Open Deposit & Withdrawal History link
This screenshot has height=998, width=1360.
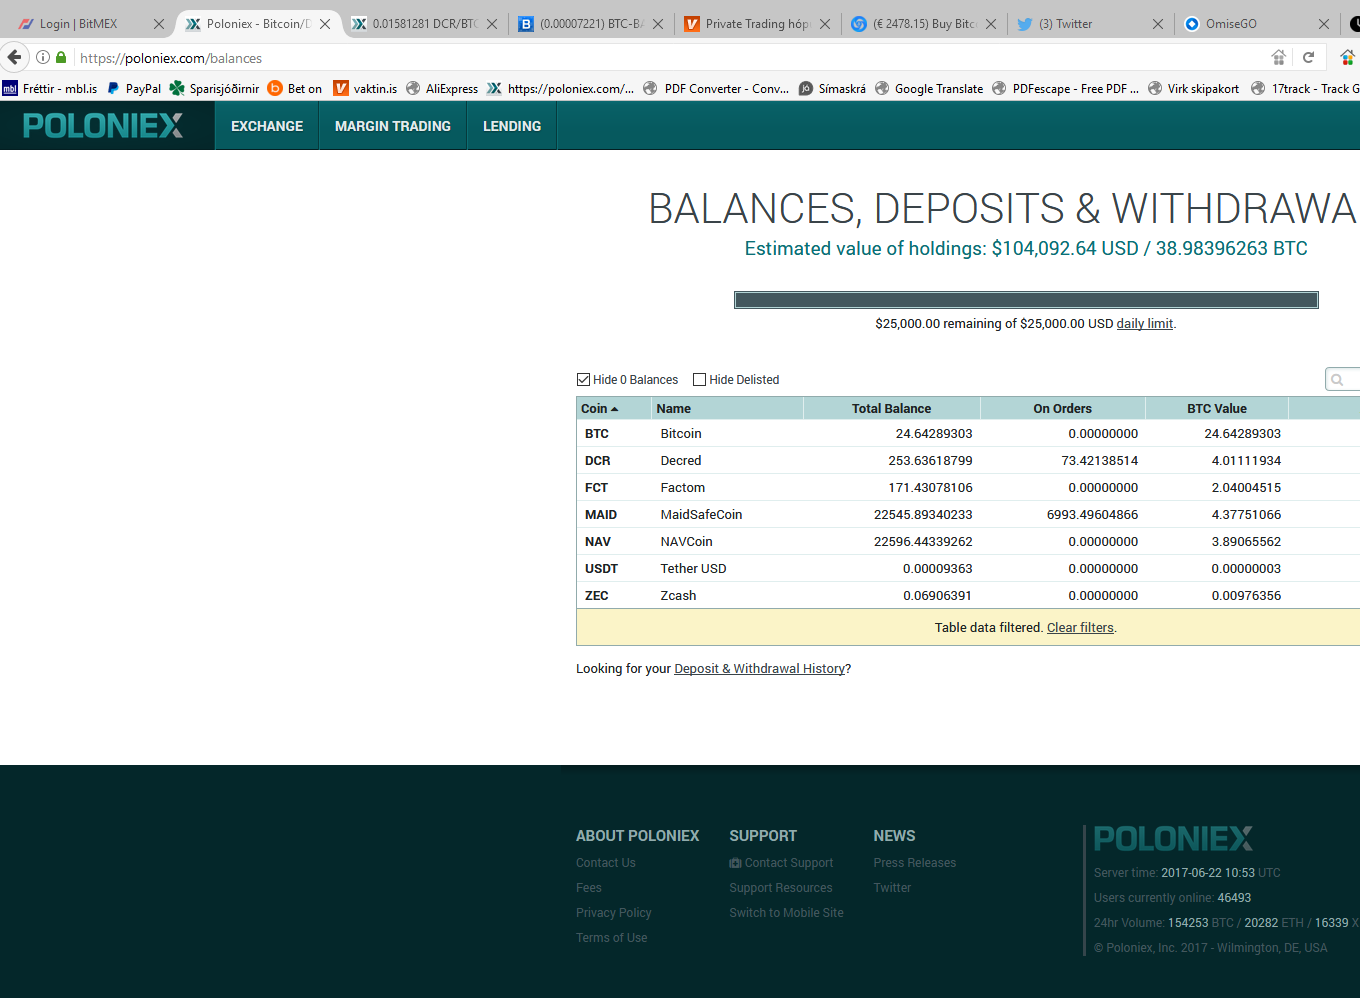point(760,669)
